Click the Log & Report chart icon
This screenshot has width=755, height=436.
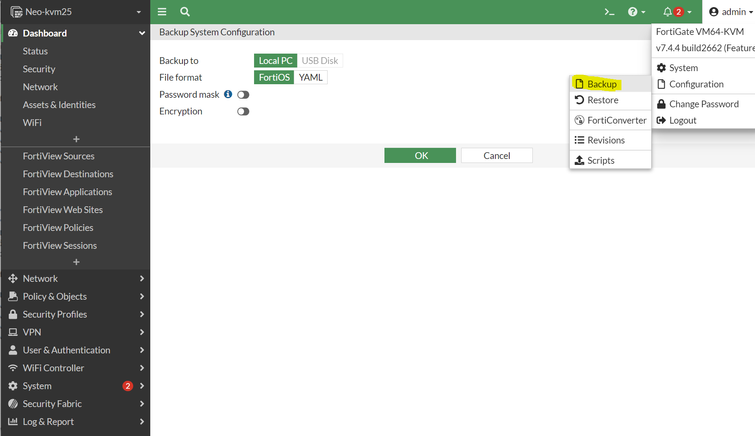pyautogui.click(x=13, y=422)
